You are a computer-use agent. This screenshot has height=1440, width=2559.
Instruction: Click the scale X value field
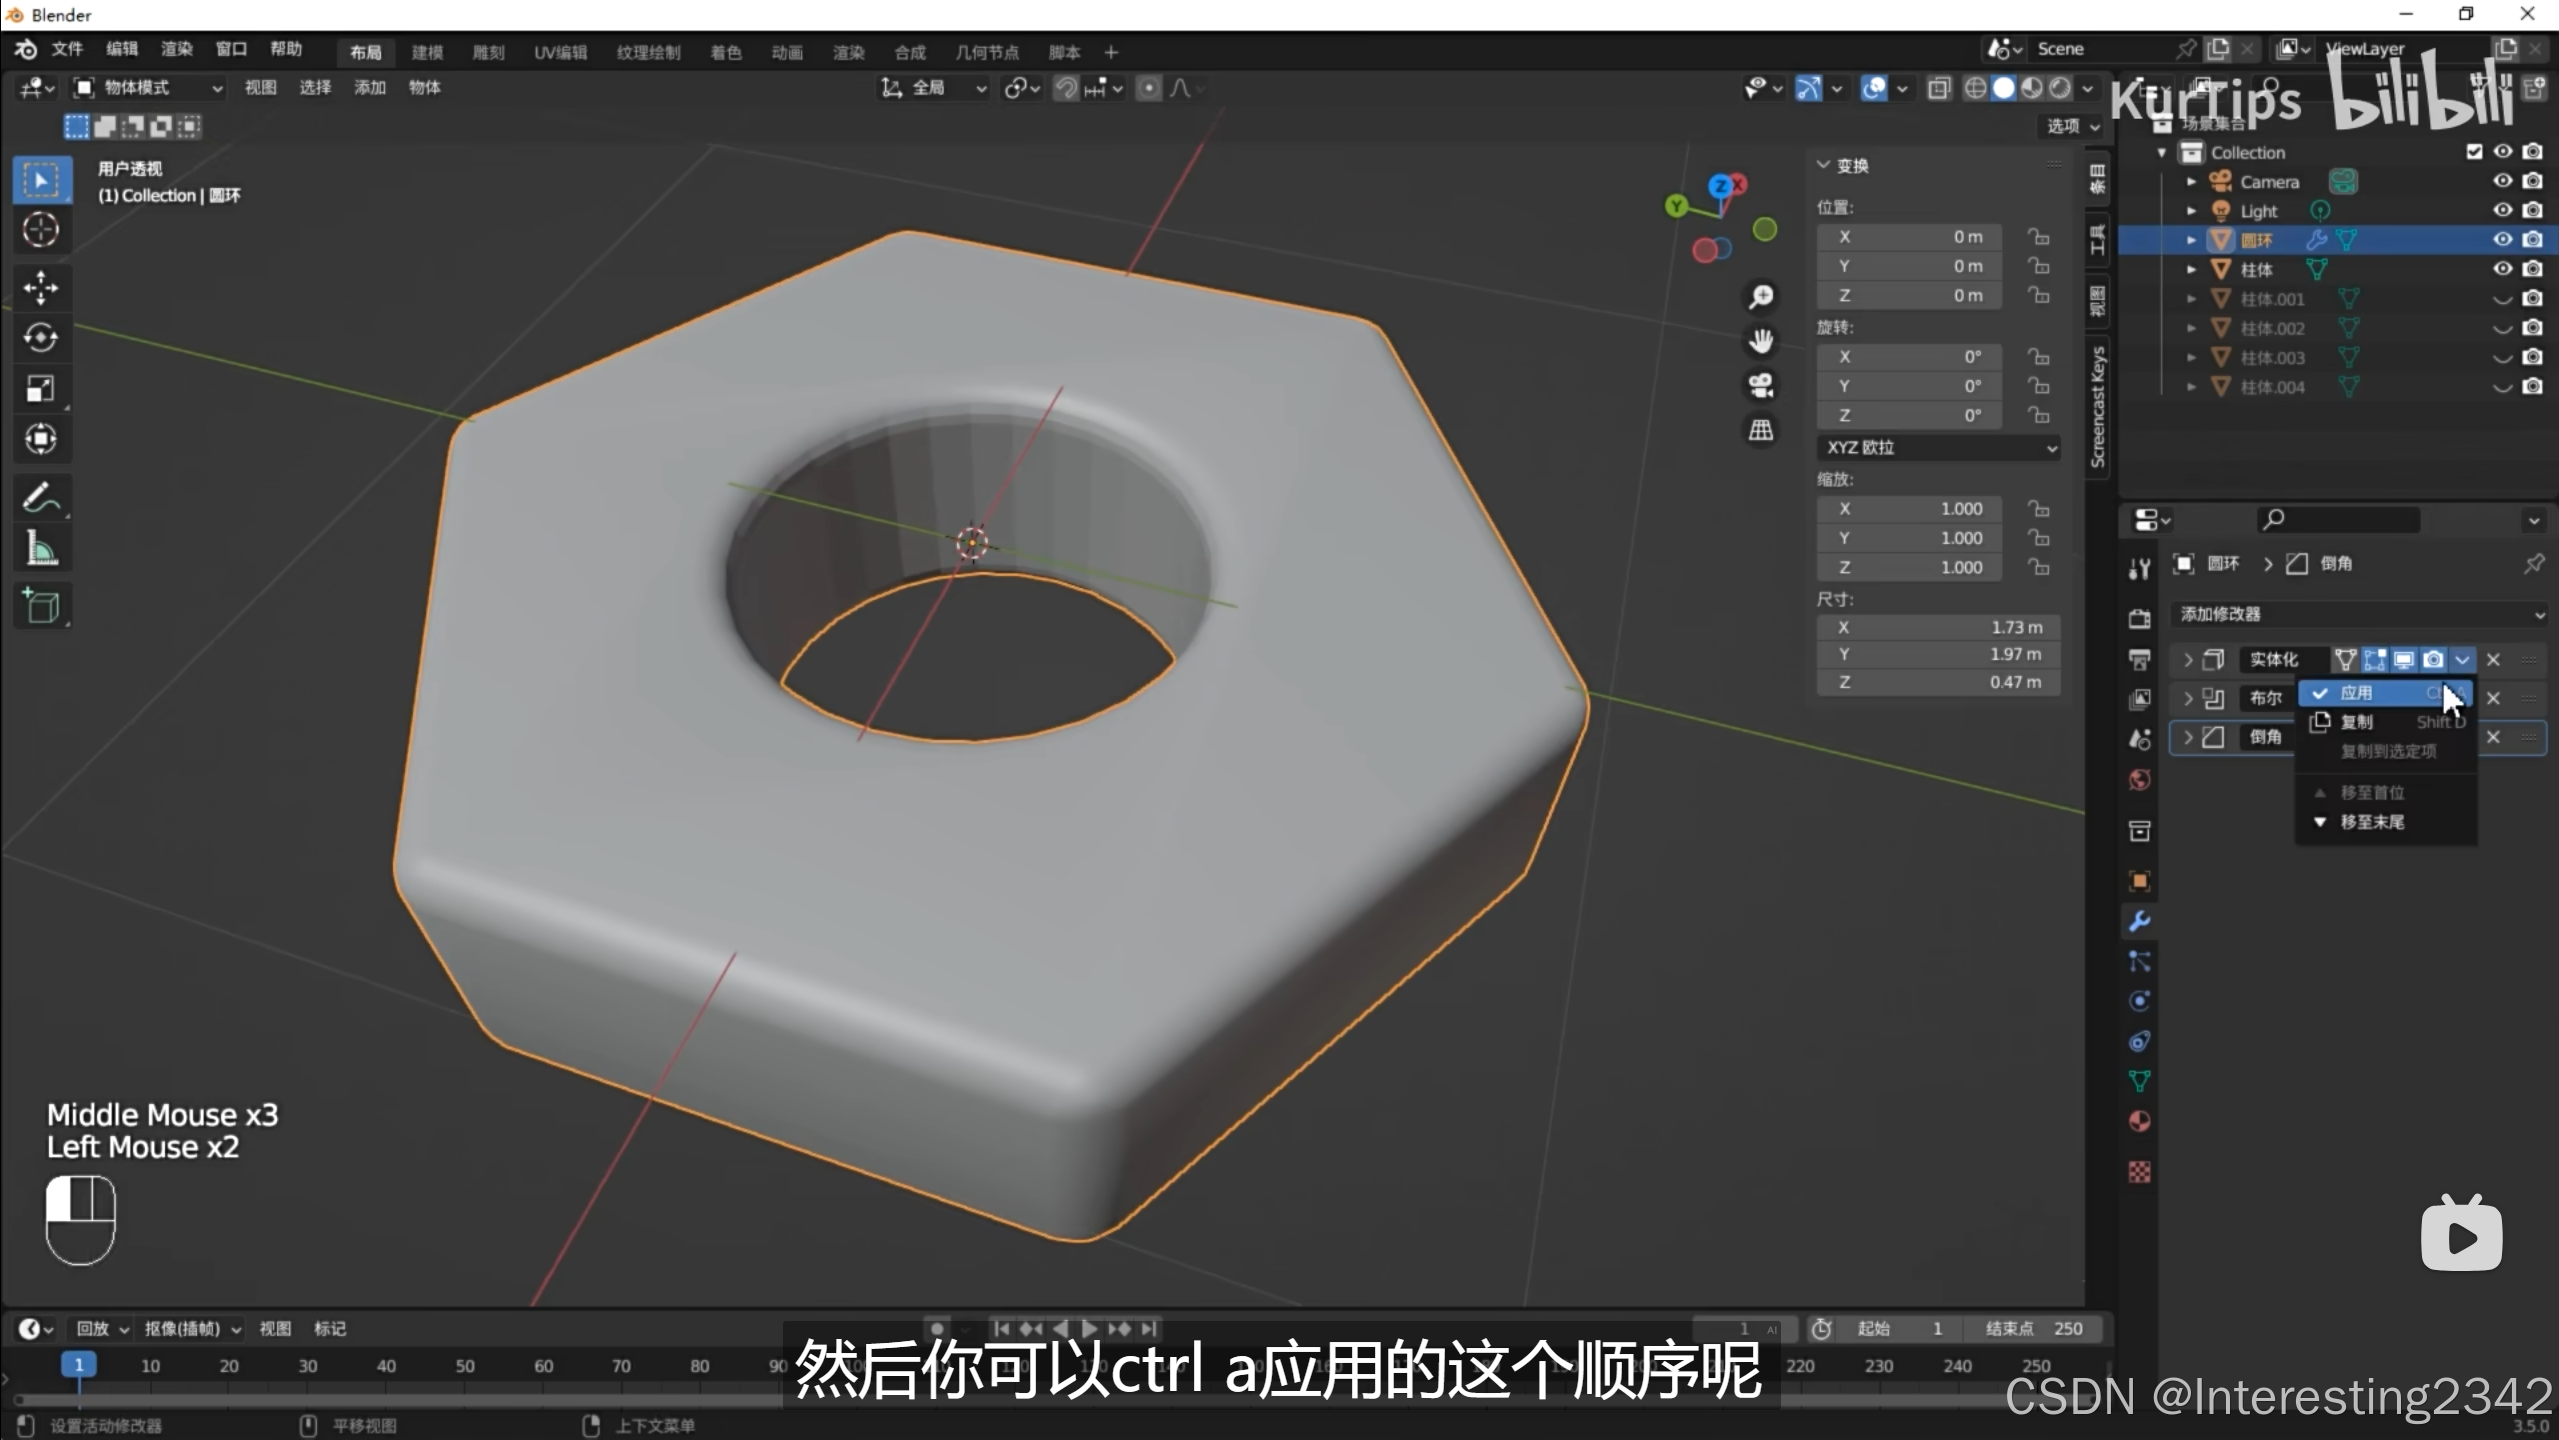1910,509
